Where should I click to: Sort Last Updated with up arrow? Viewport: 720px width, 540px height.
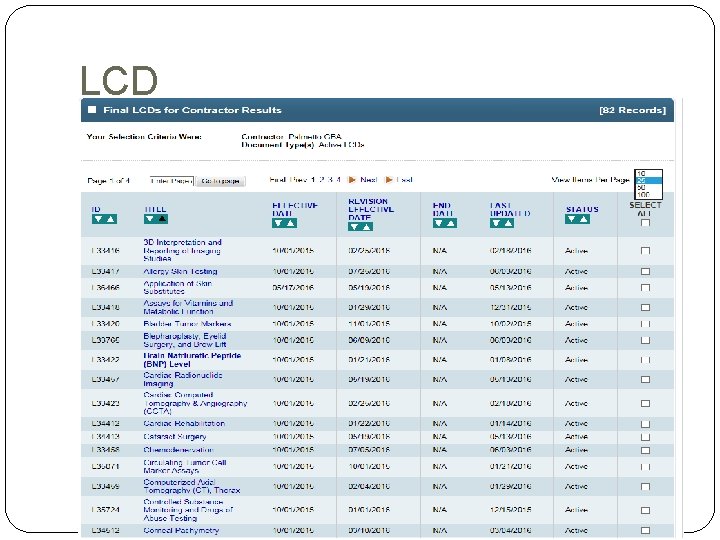click(508, 223)
